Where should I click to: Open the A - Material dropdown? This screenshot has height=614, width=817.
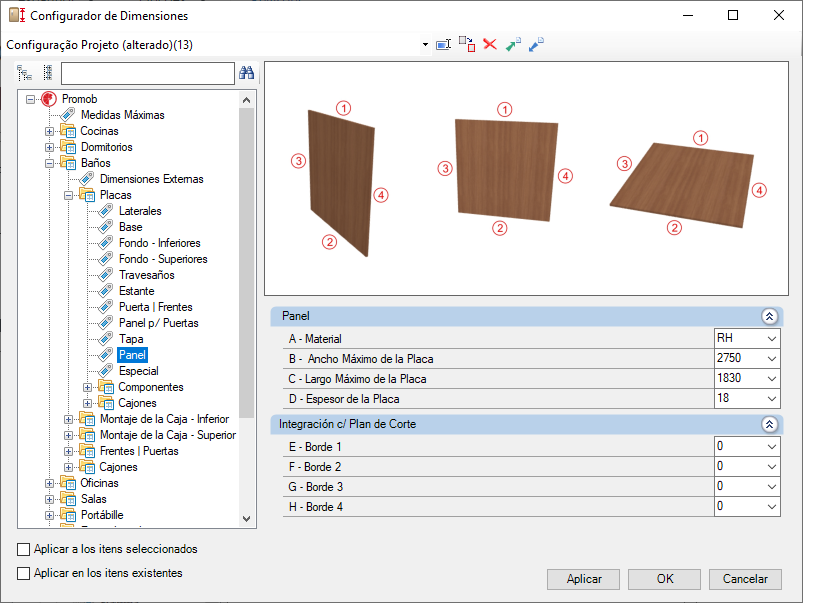pyautogui.click(x=772, y=339)
